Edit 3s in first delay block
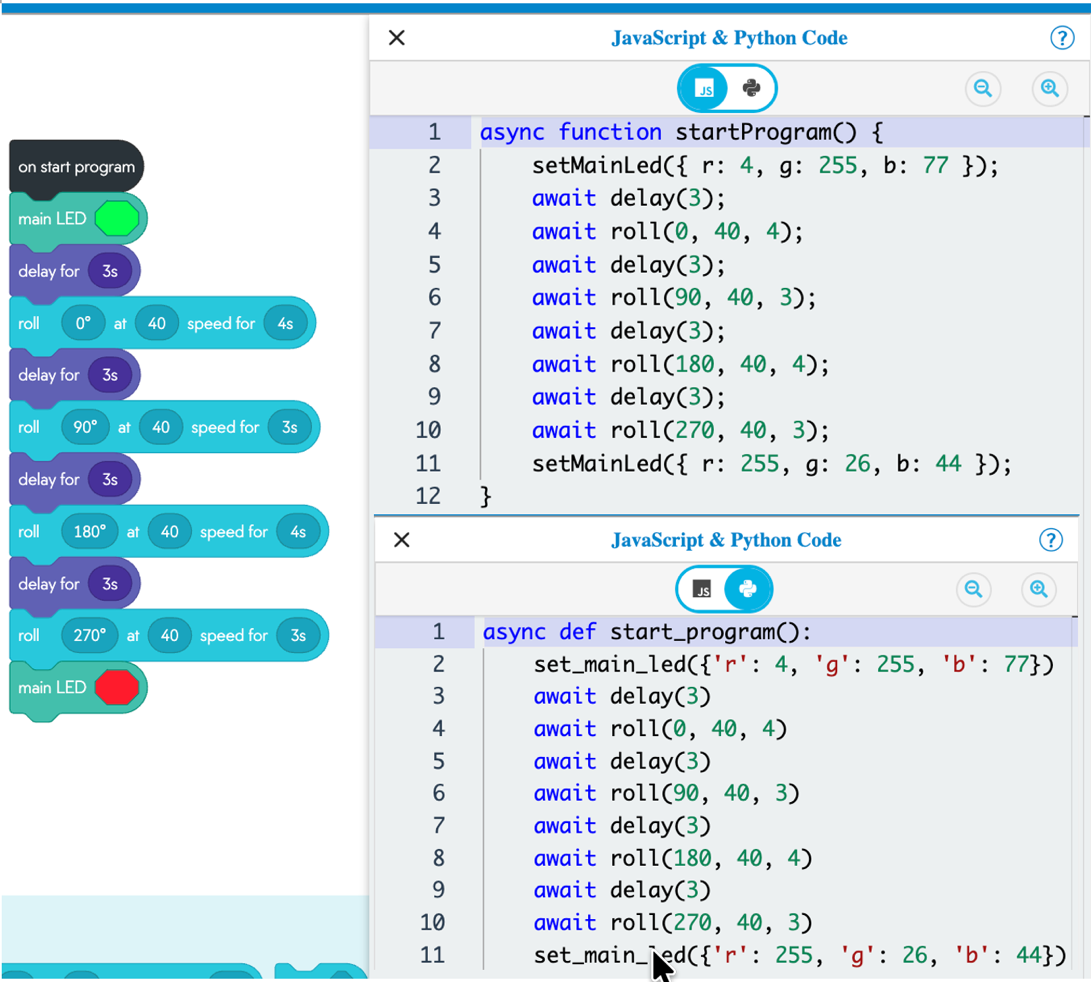Image resolution: width=1091 pixels, height=982 pixels. click(110, 271)
